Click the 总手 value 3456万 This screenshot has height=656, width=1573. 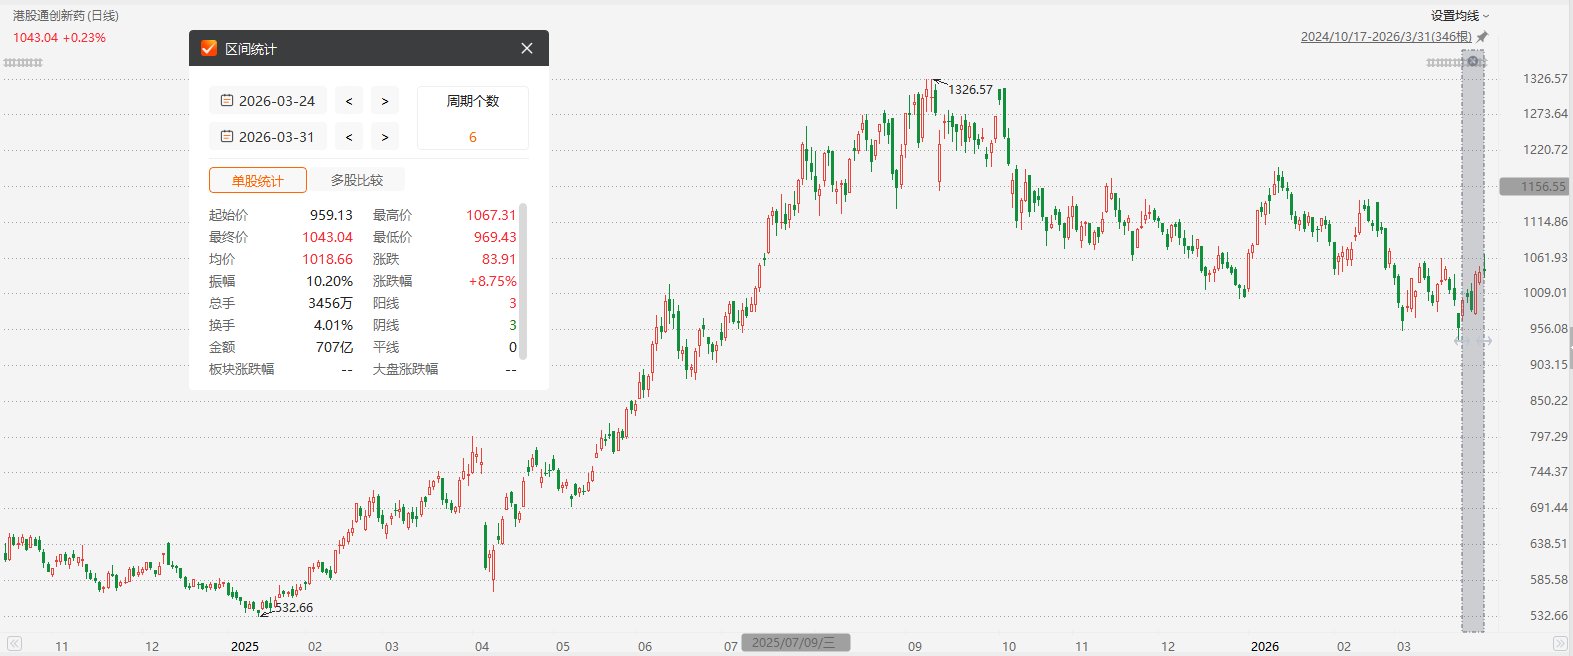pos(330,303)
